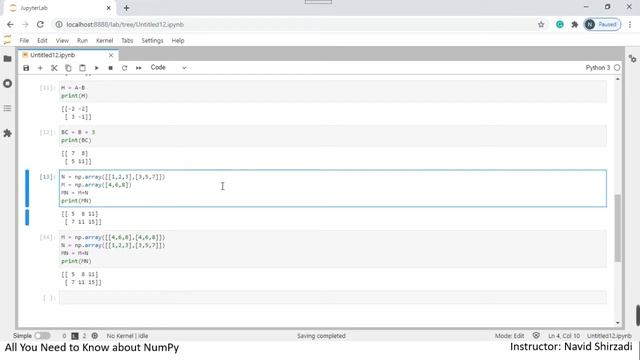
Task: Open a new browser tab
Action: 127,8
